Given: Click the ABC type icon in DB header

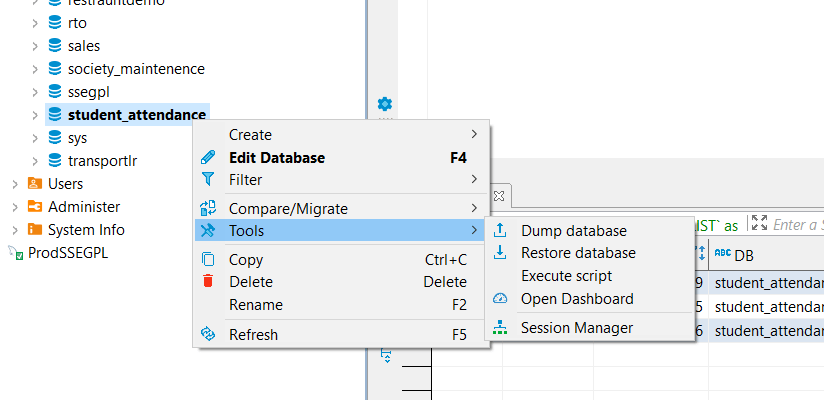Looking at the screenshot, I should tap(723, 252).
